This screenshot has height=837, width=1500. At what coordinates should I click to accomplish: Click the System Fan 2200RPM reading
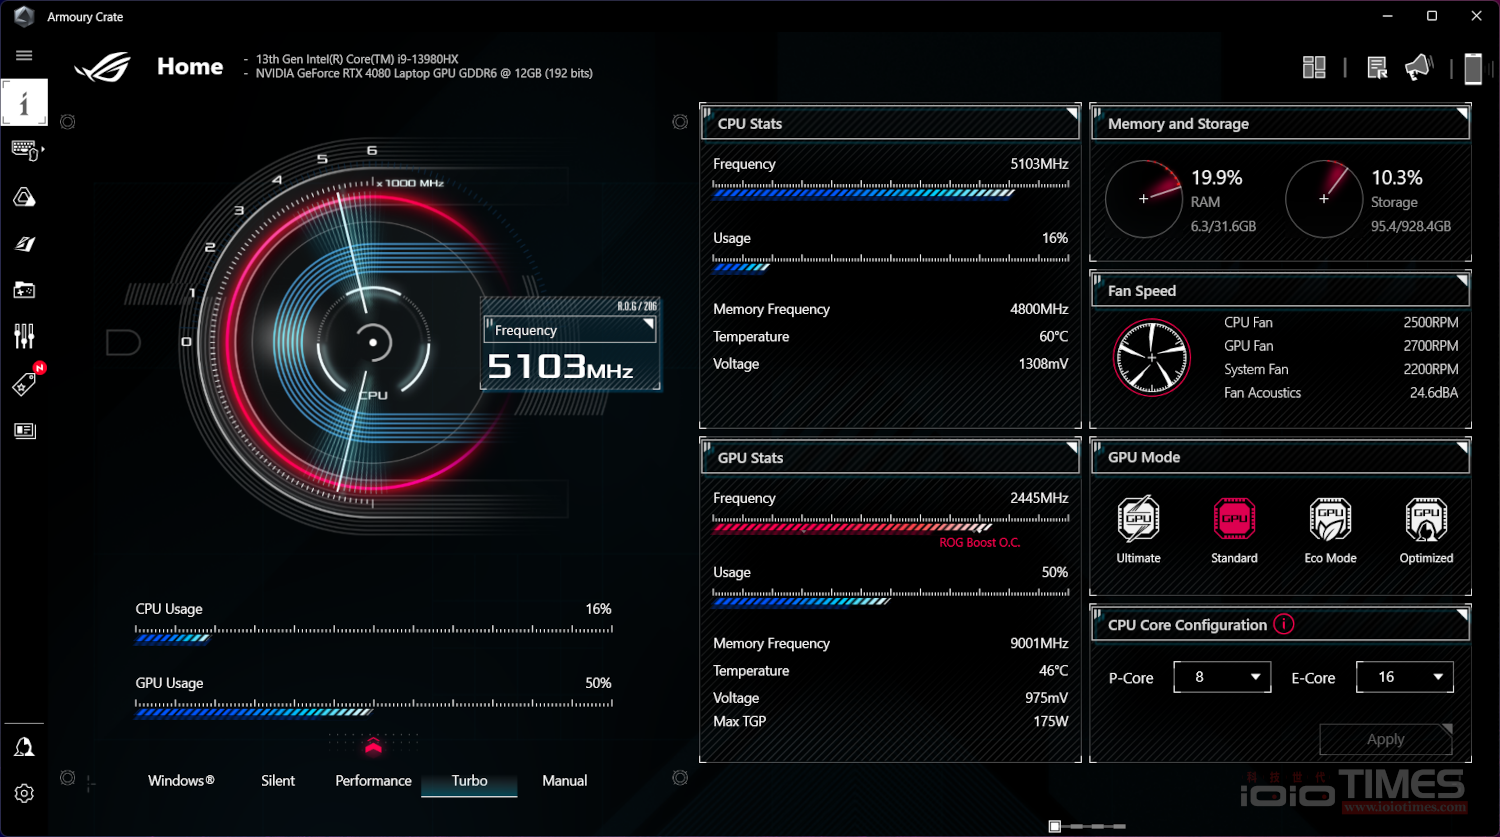point(1430,369)
